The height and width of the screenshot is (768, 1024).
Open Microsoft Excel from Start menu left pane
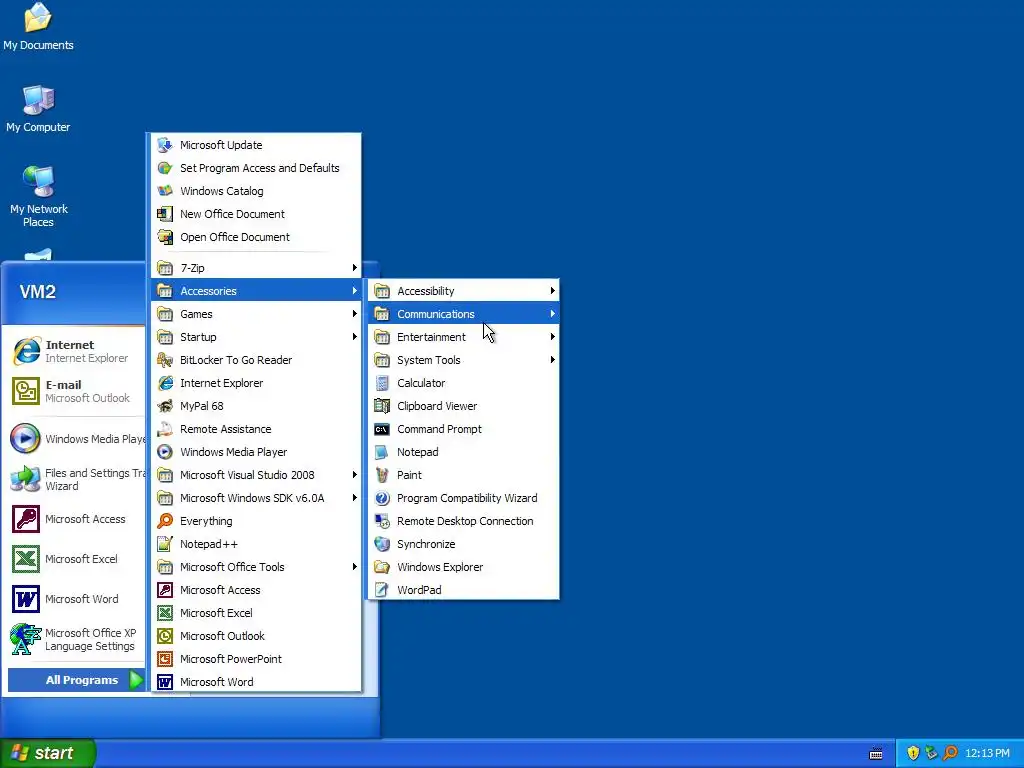pyautogui.click(x=76, y=559)
